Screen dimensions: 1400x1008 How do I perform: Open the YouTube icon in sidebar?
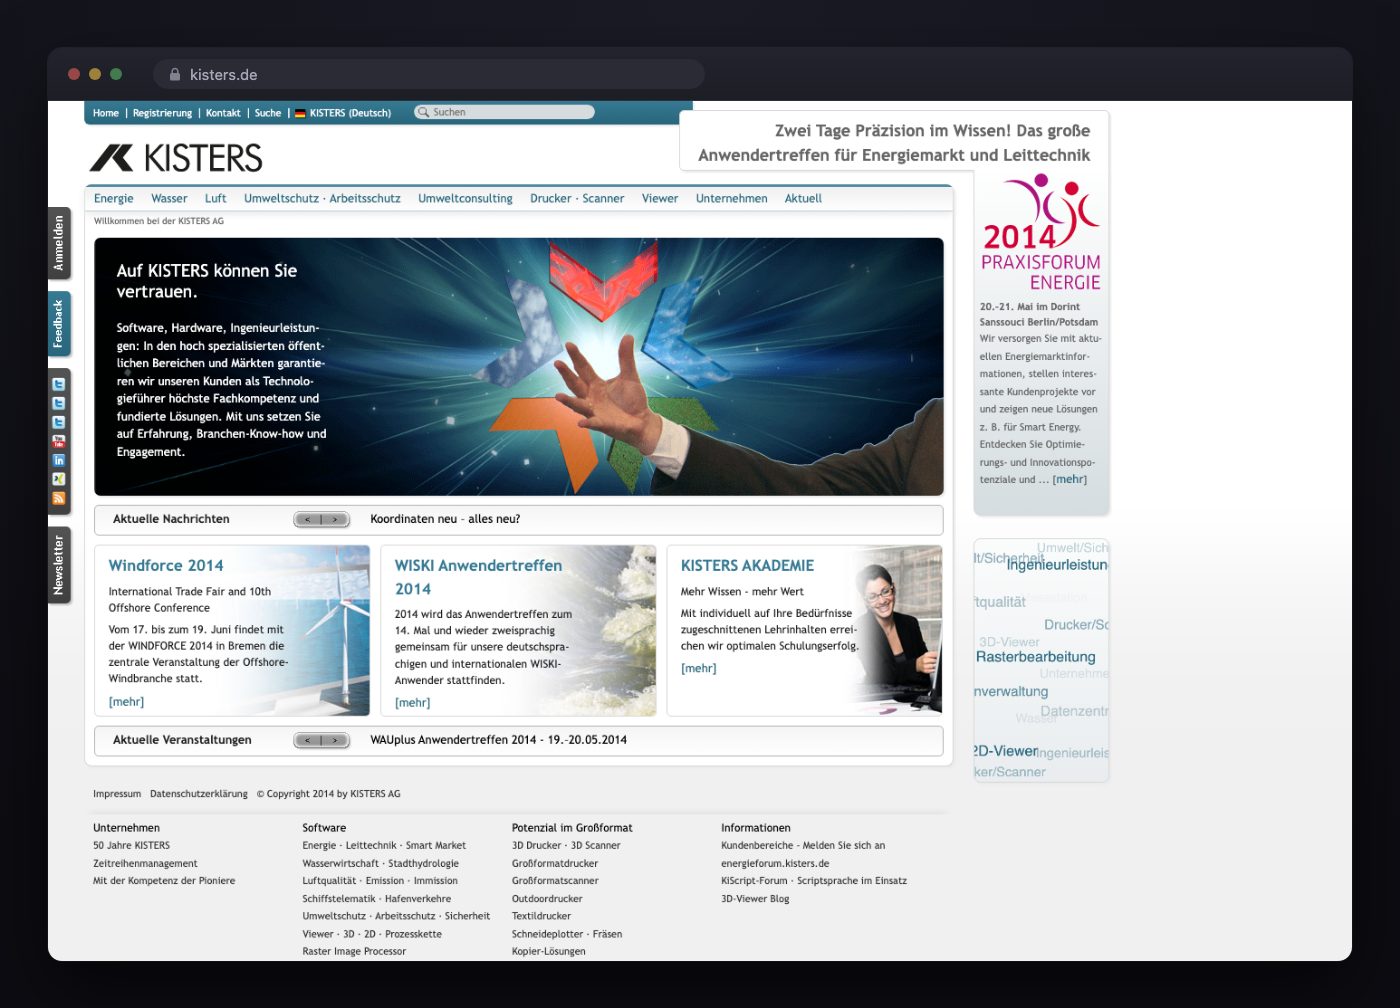click(58, 441)
